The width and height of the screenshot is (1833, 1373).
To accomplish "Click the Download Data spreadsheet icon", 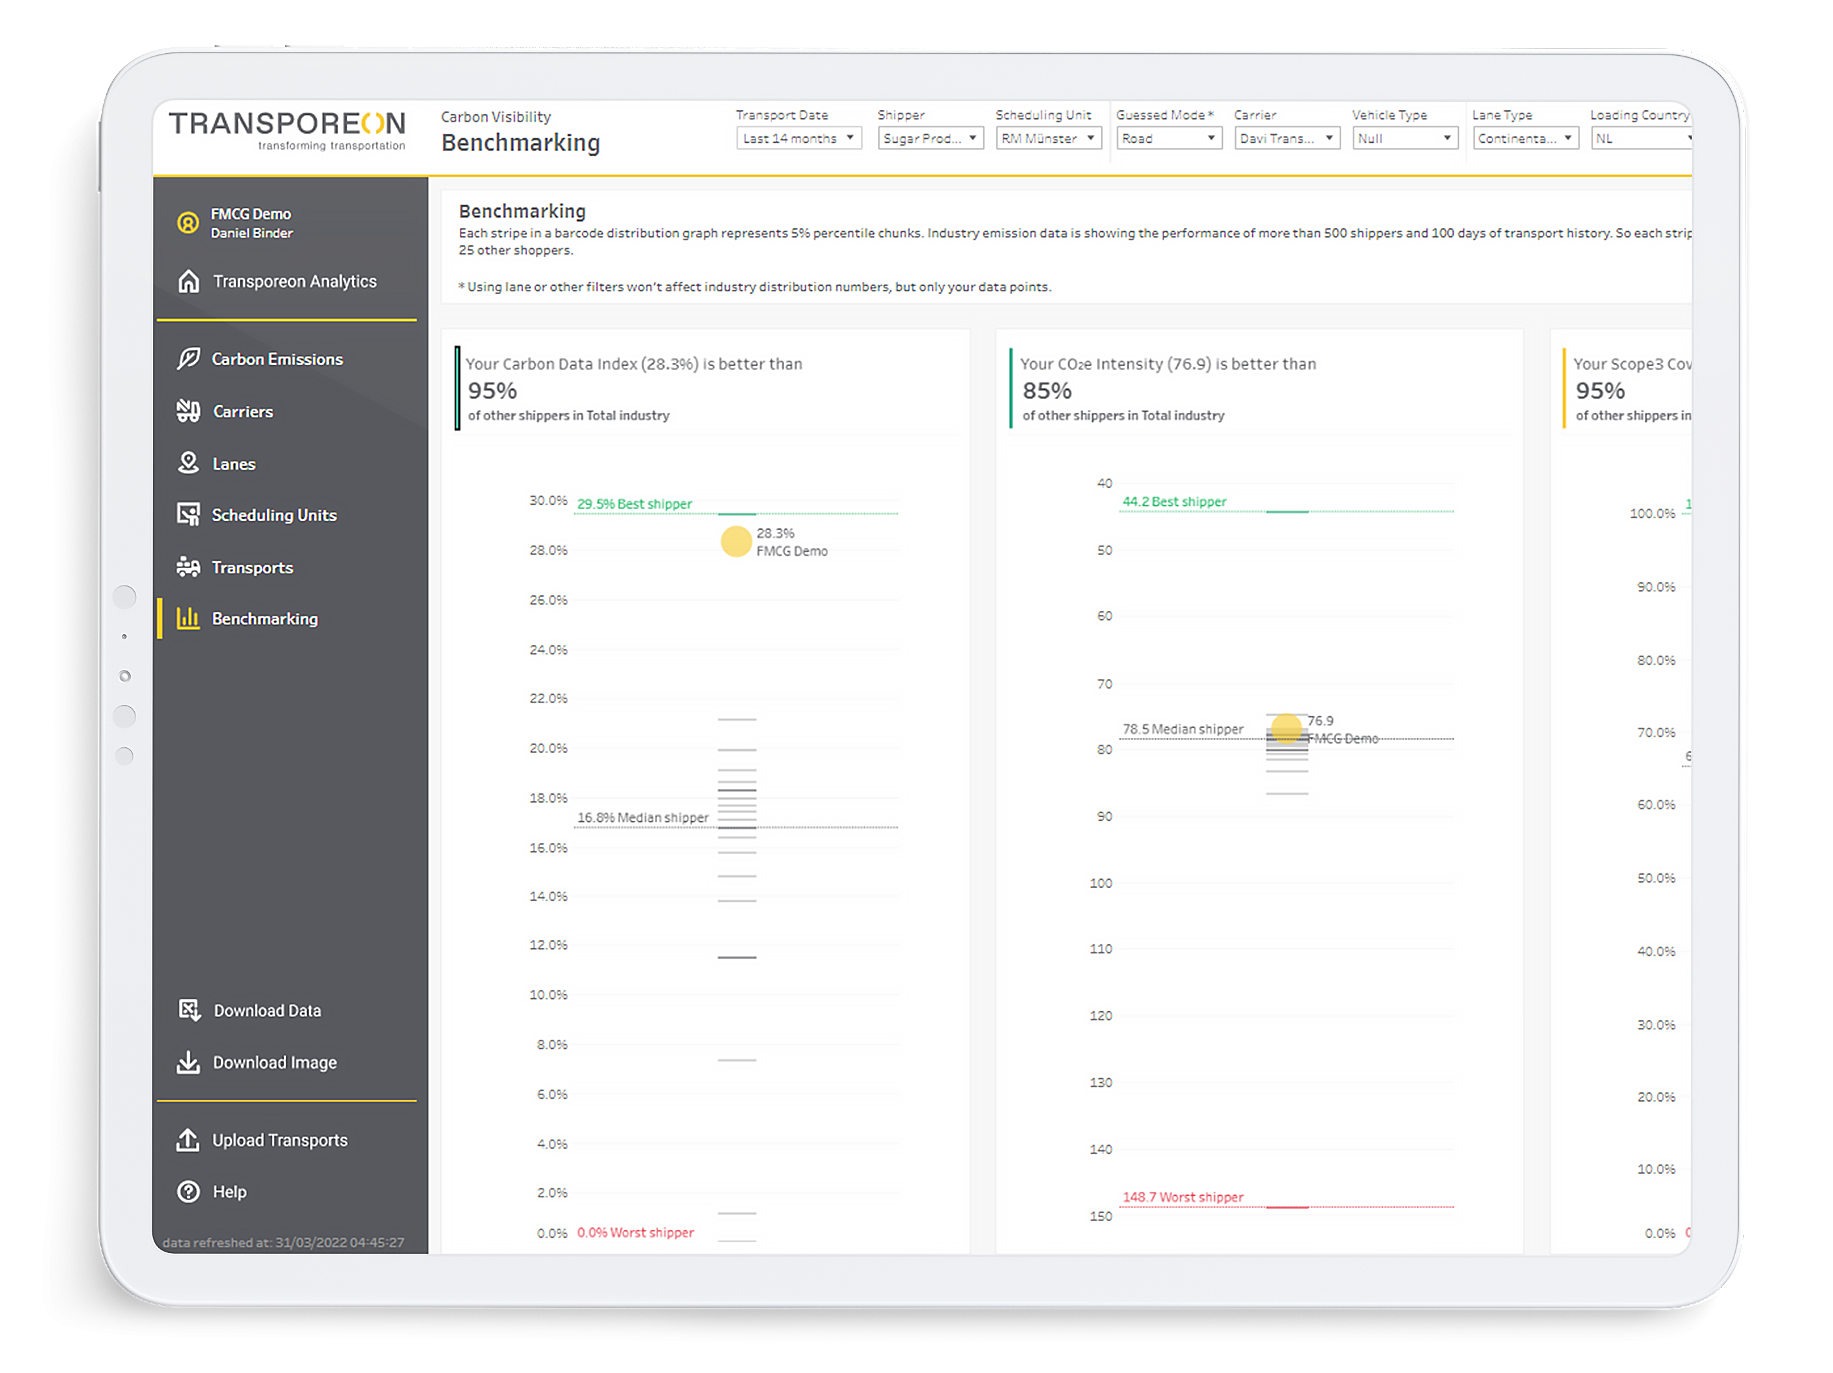I will click(x=188, y=1010).
